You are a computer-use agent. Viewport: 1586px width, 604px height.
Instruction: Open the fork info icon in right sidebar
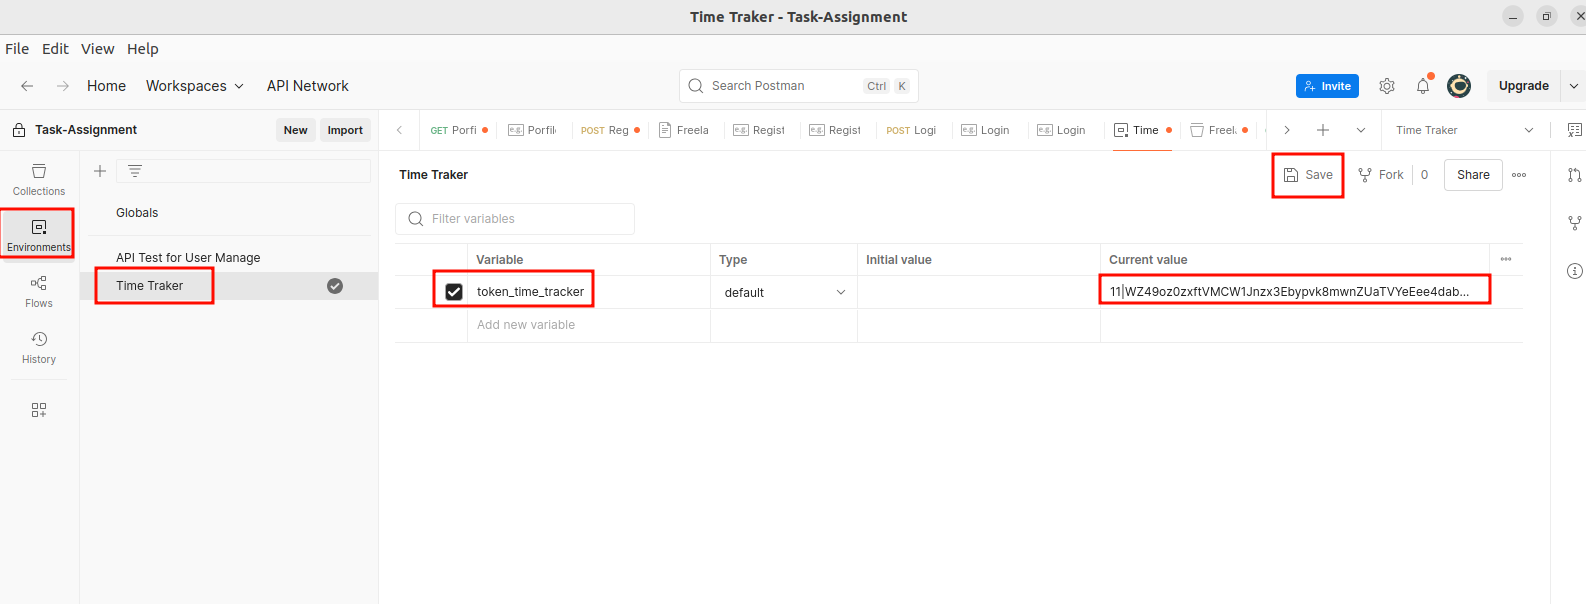1575,223
